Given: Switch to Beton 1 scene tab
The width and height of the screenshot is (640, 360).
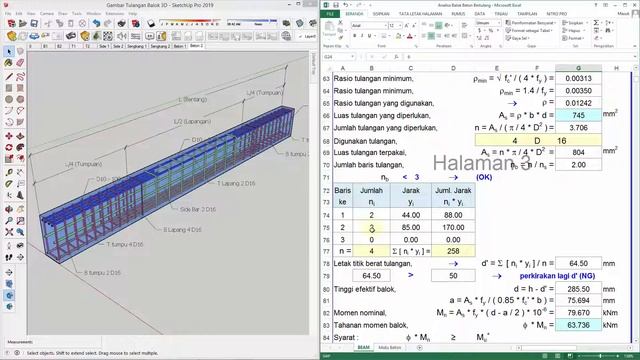Looking at the screenshot, I should [x=180, y=47].
